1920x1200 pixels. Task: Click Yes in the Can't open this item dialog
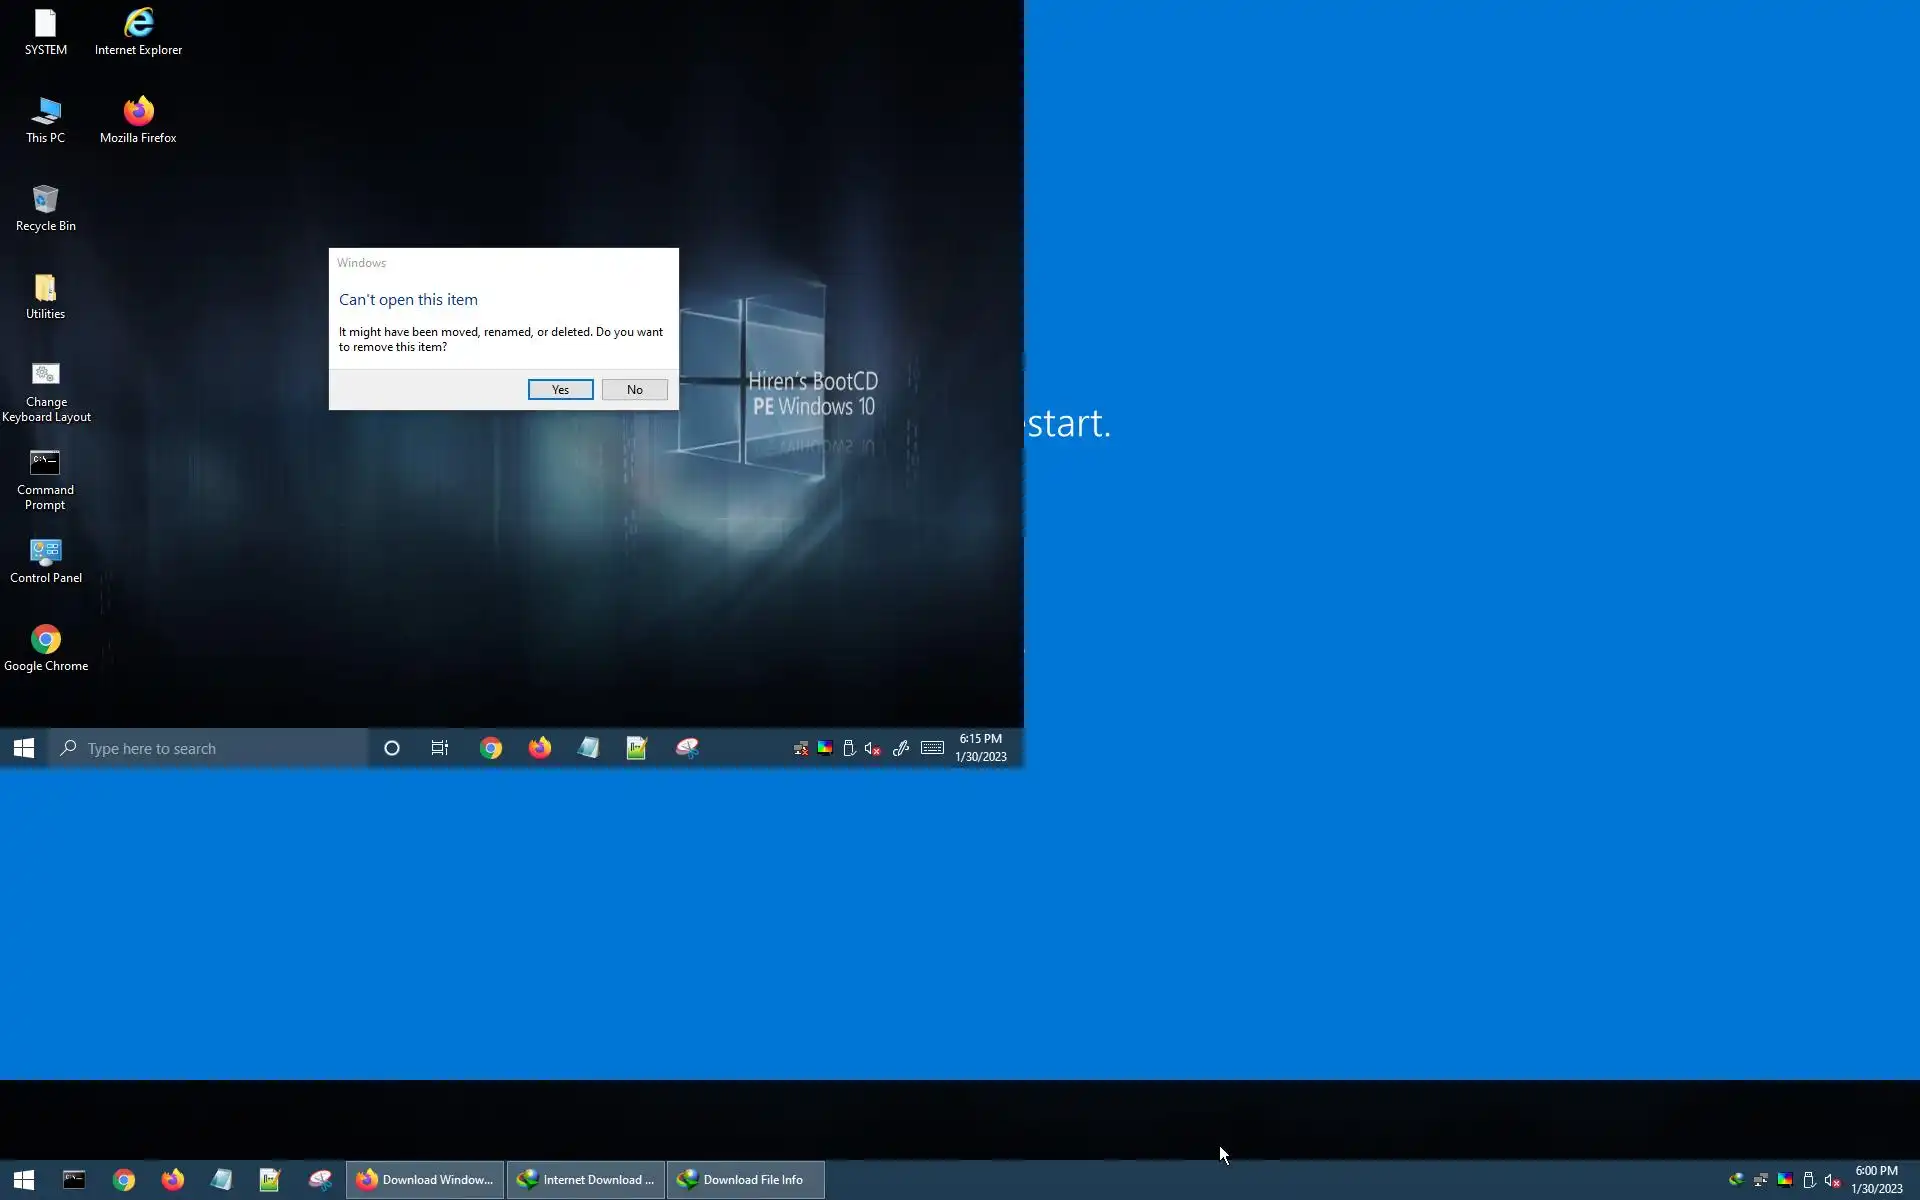pyautogui.click(x=560, y=390)
